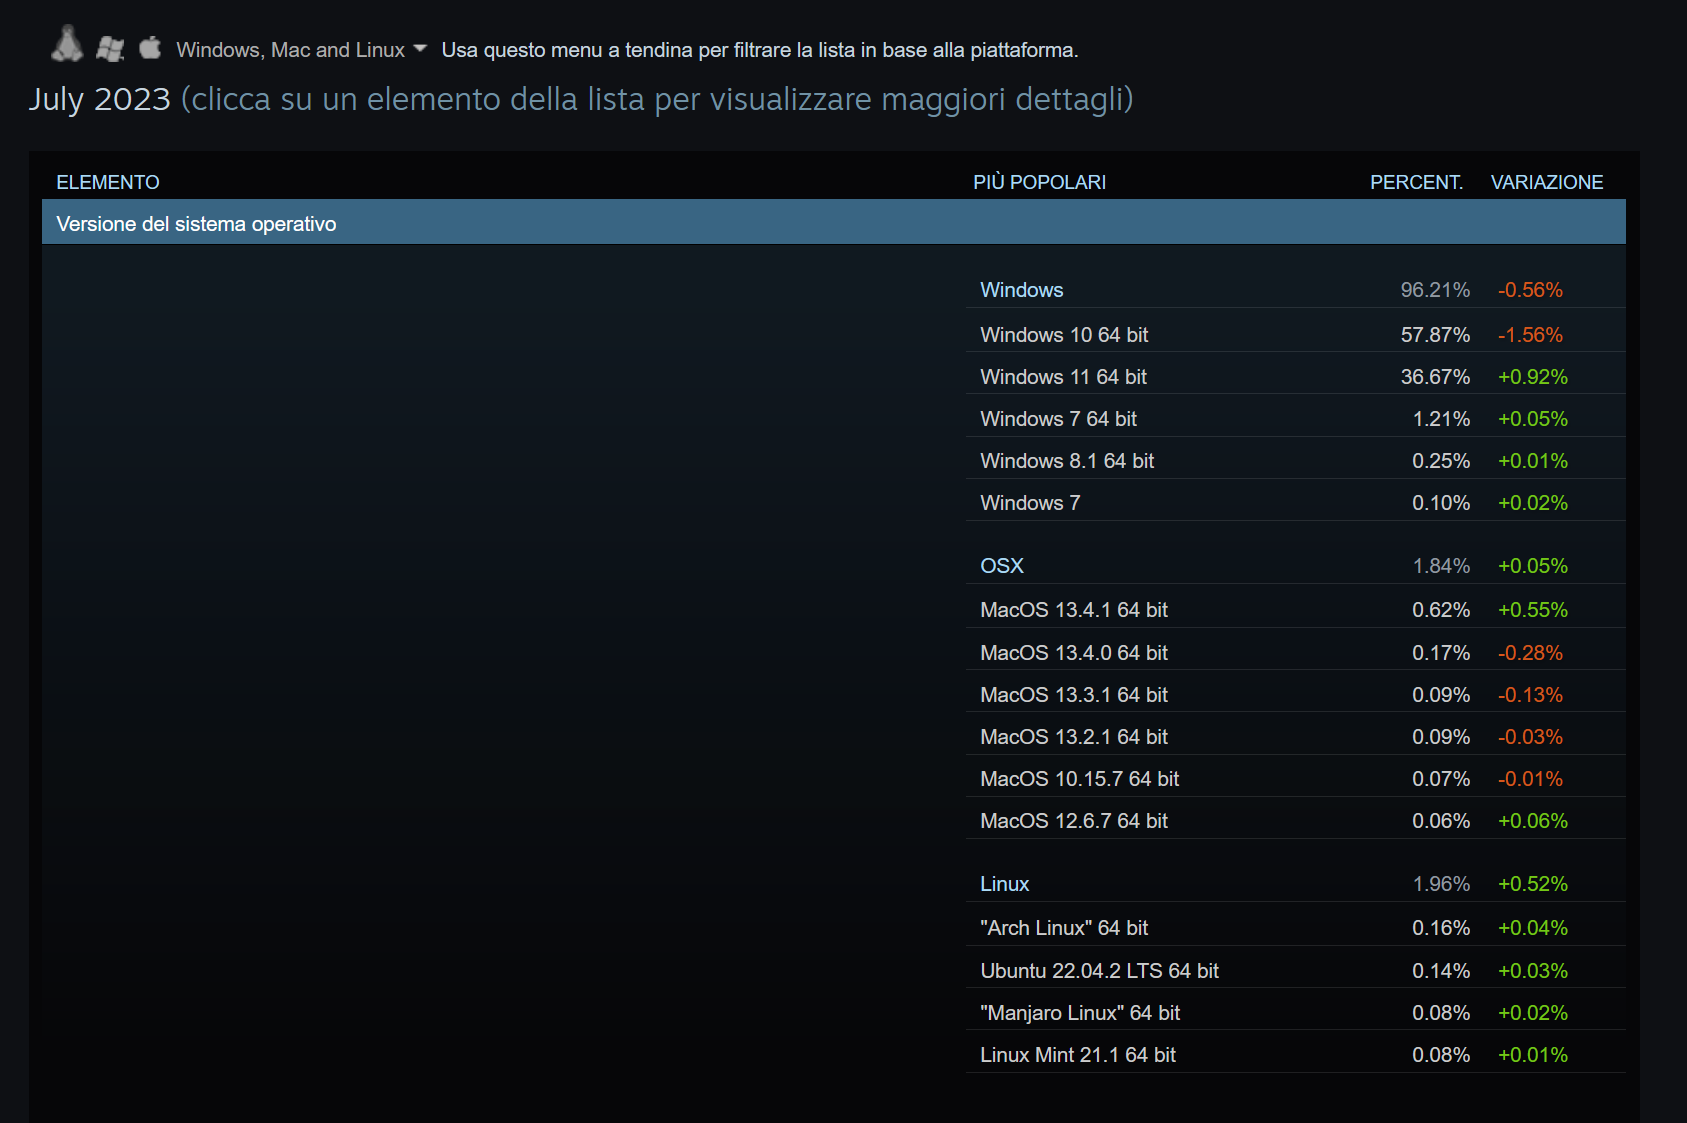Select the Ubuntu 22.04.2 LTS 64 bit row
Viewport: 1687px width, 1123px height.
(1295, 969)
